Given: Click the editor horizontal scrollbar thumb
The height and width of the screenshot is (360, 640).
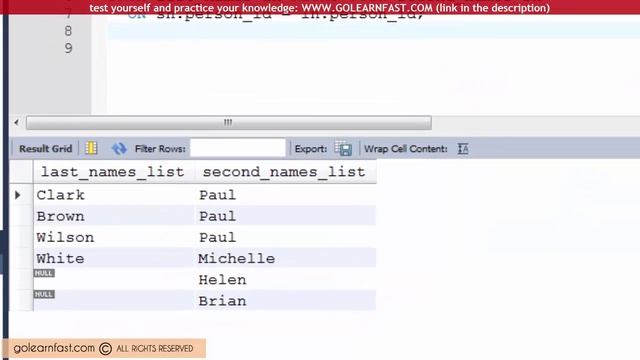Looking at the screenshot, I should click(x=229, y=122).
